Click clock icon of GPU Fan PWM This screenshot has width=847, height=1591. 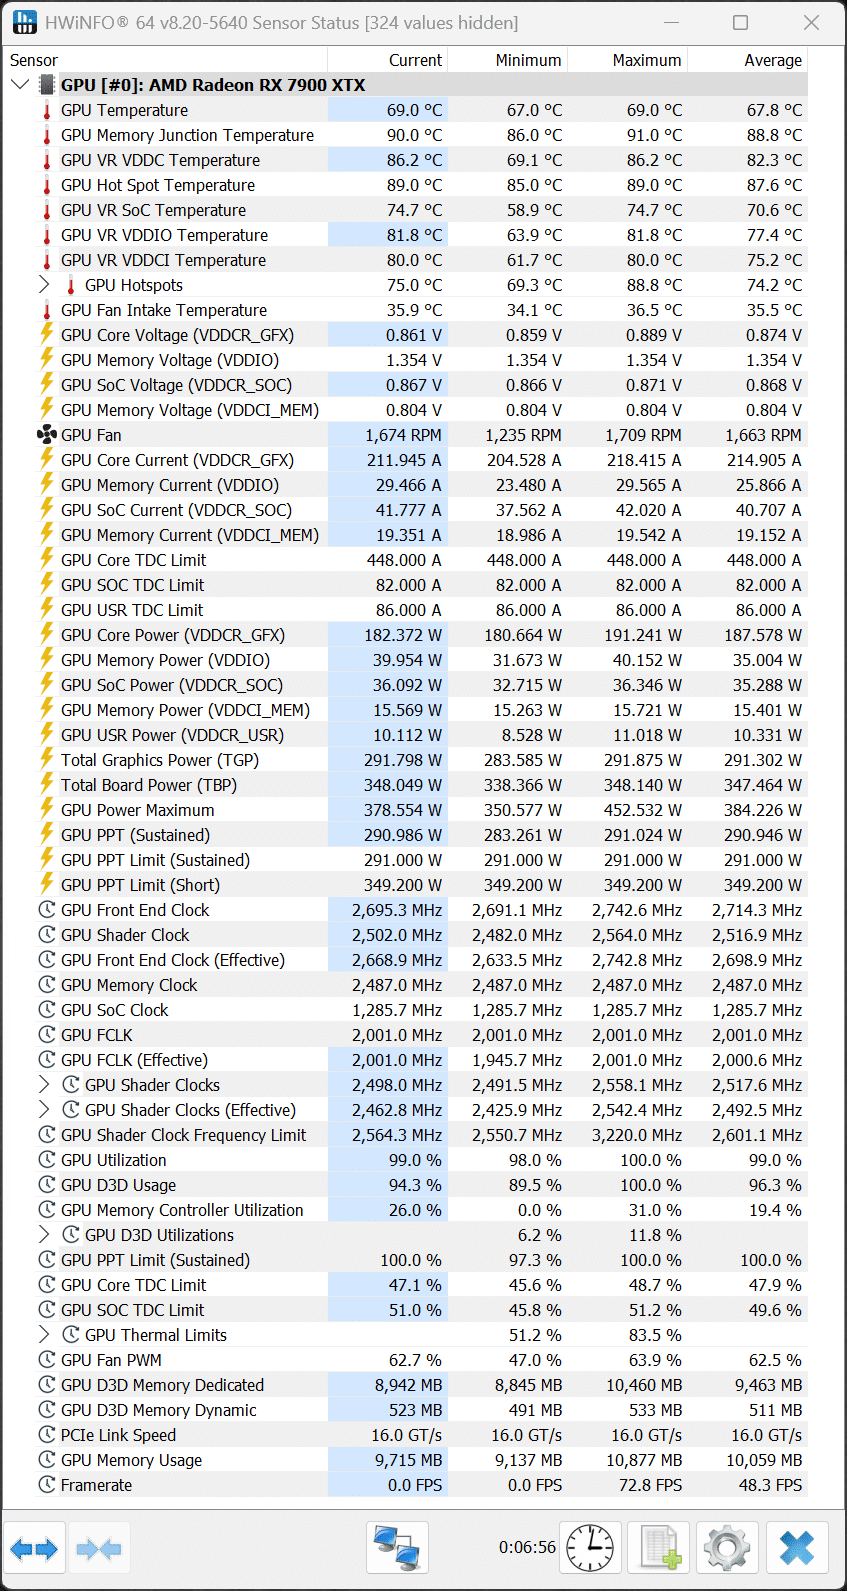click(x=46, y=1360)
